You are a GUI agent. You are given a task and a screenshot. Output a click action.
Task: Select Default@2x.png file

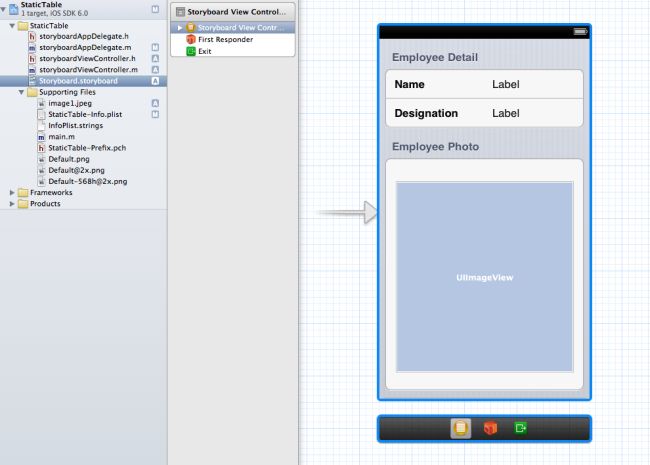pyautogui.click(x=76, y=170)
